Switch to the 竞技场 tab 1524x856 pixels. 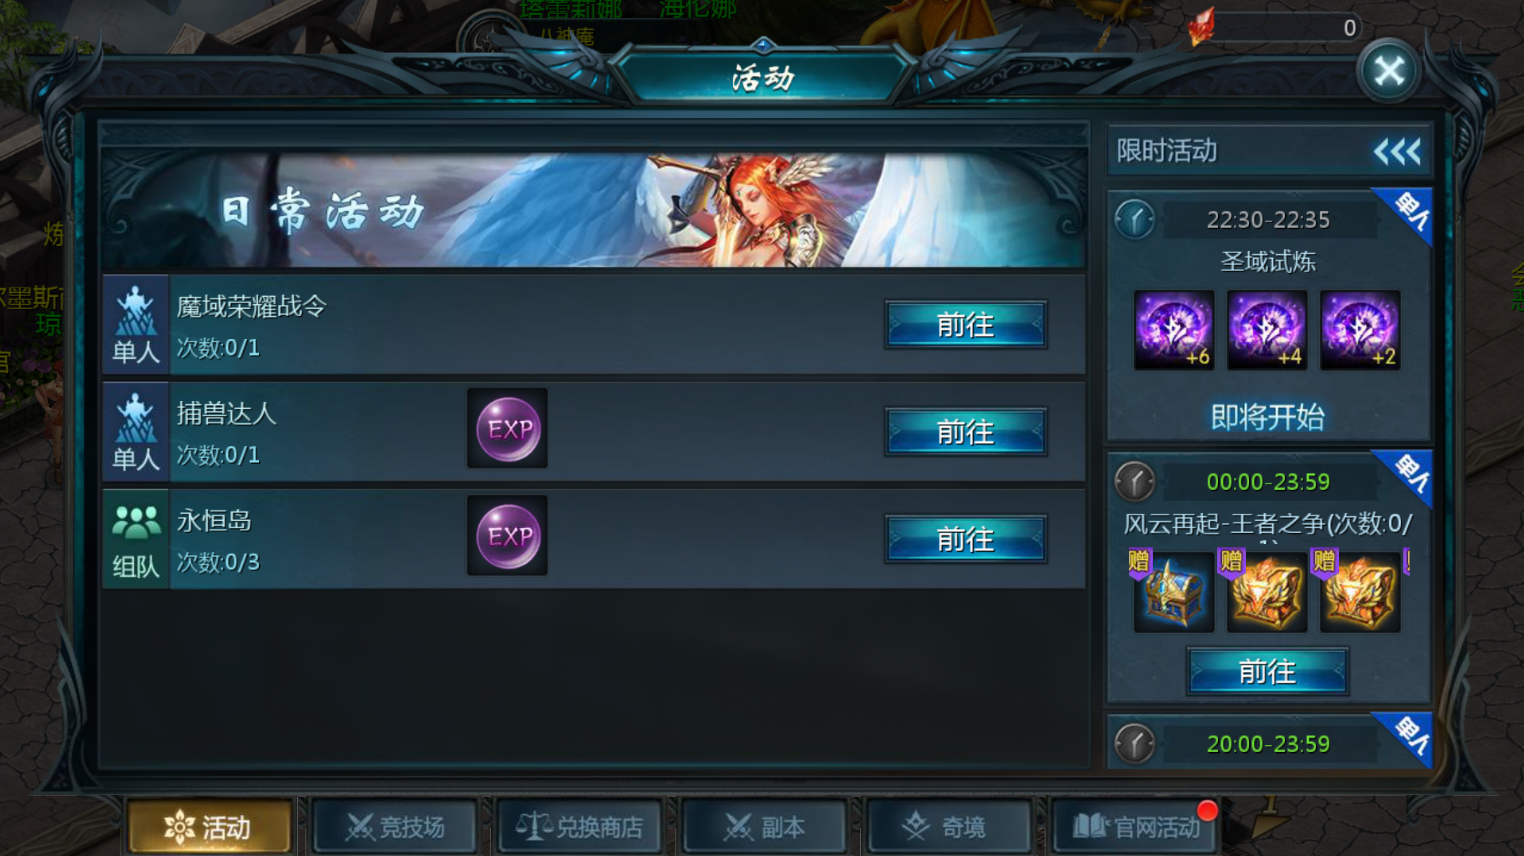(395, 827)
